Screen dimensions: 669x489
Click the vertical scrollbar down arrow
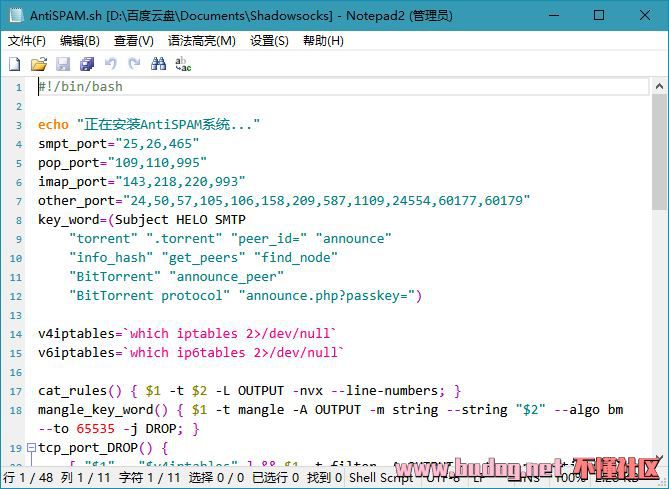pyautogui.click(x=659, y=458)
